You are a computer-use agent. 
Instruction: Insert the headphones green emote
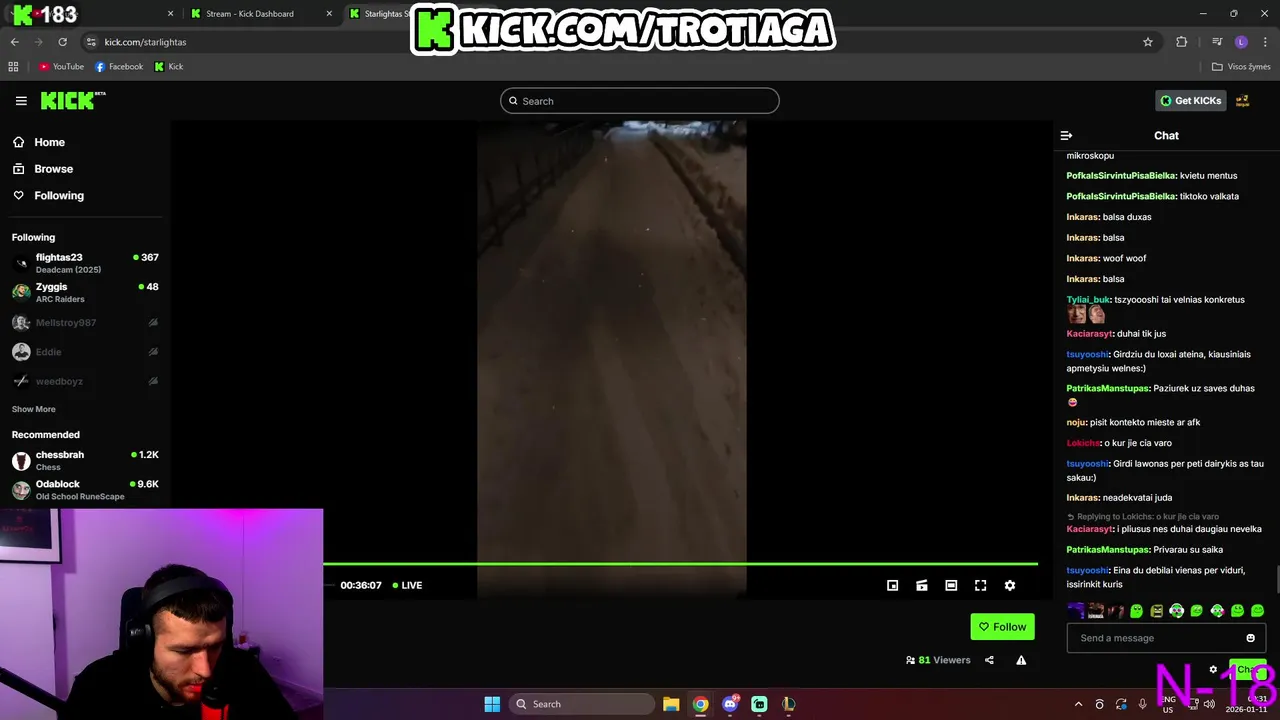click(x=1176, y=611)
